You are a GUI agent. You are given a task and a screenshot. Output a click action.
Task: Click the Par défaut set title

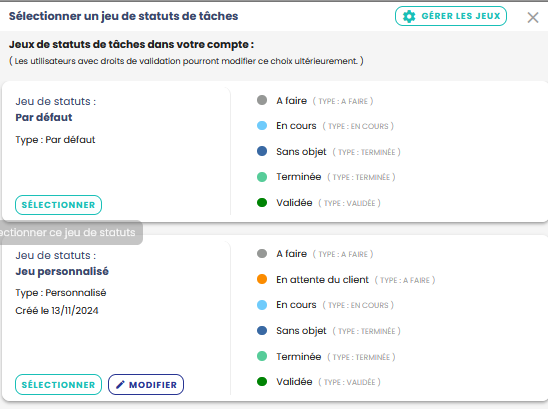click(44, 117)
